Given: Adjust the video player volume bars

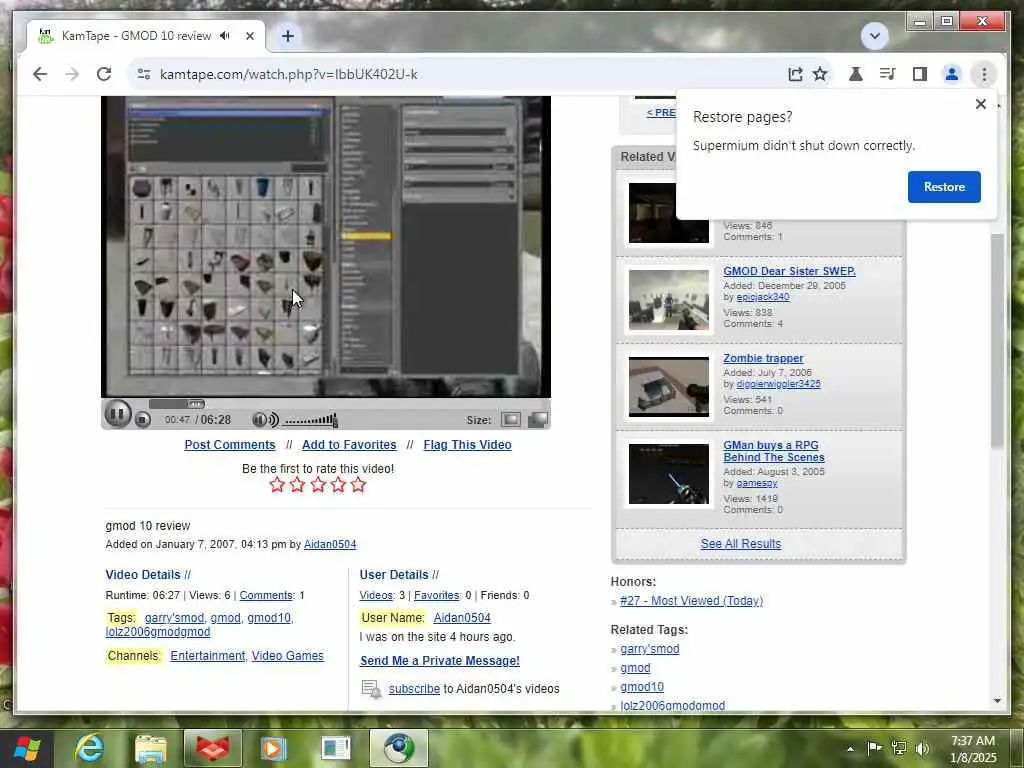Looking at the screenshot, I should [311, 420].
